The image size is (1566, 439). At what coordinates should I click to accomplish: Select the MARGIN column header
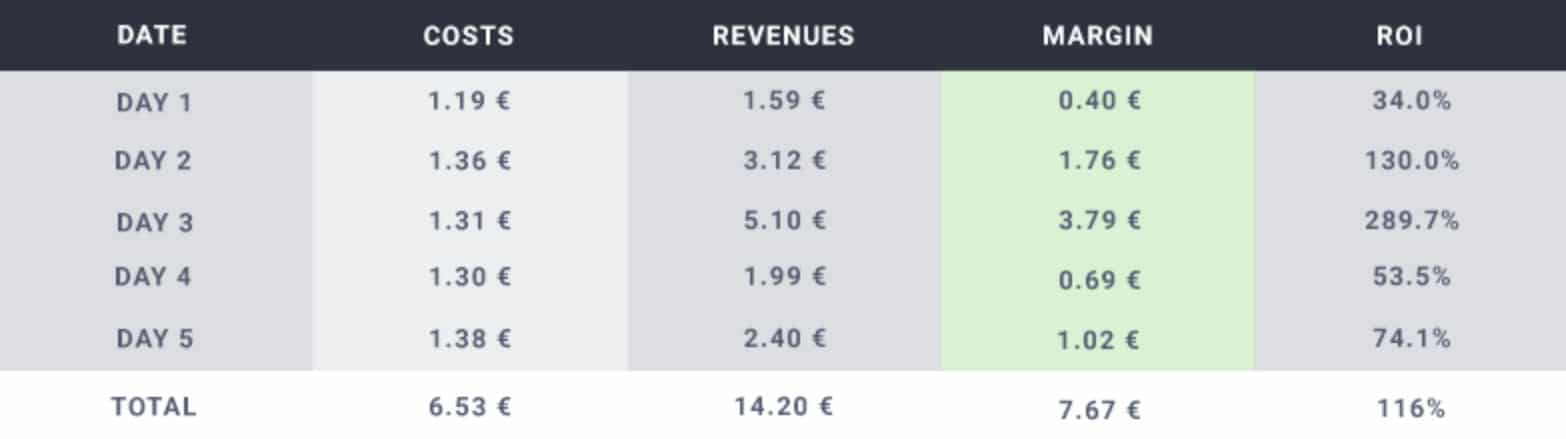coord(1098,36)
